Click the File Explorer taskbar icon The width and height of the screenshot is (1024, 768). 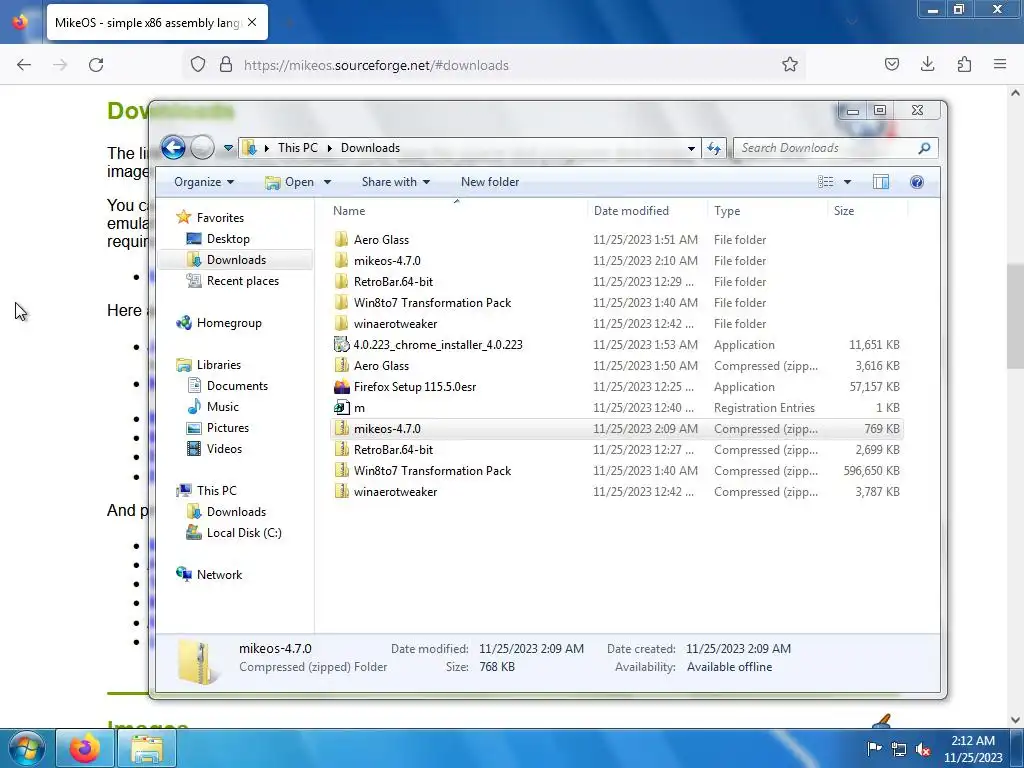(x=148, y=748)
